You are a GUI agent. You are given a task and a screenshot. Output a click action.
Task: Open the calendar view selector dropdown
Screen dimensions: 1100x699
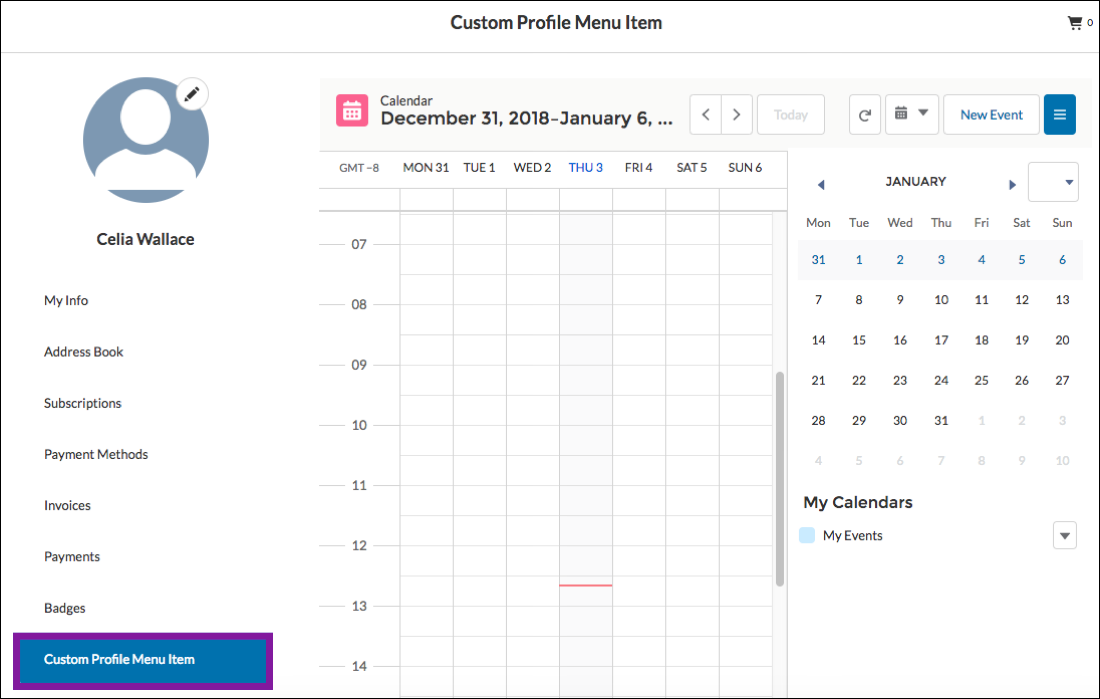pyautogui.click(x=911, y=114)
